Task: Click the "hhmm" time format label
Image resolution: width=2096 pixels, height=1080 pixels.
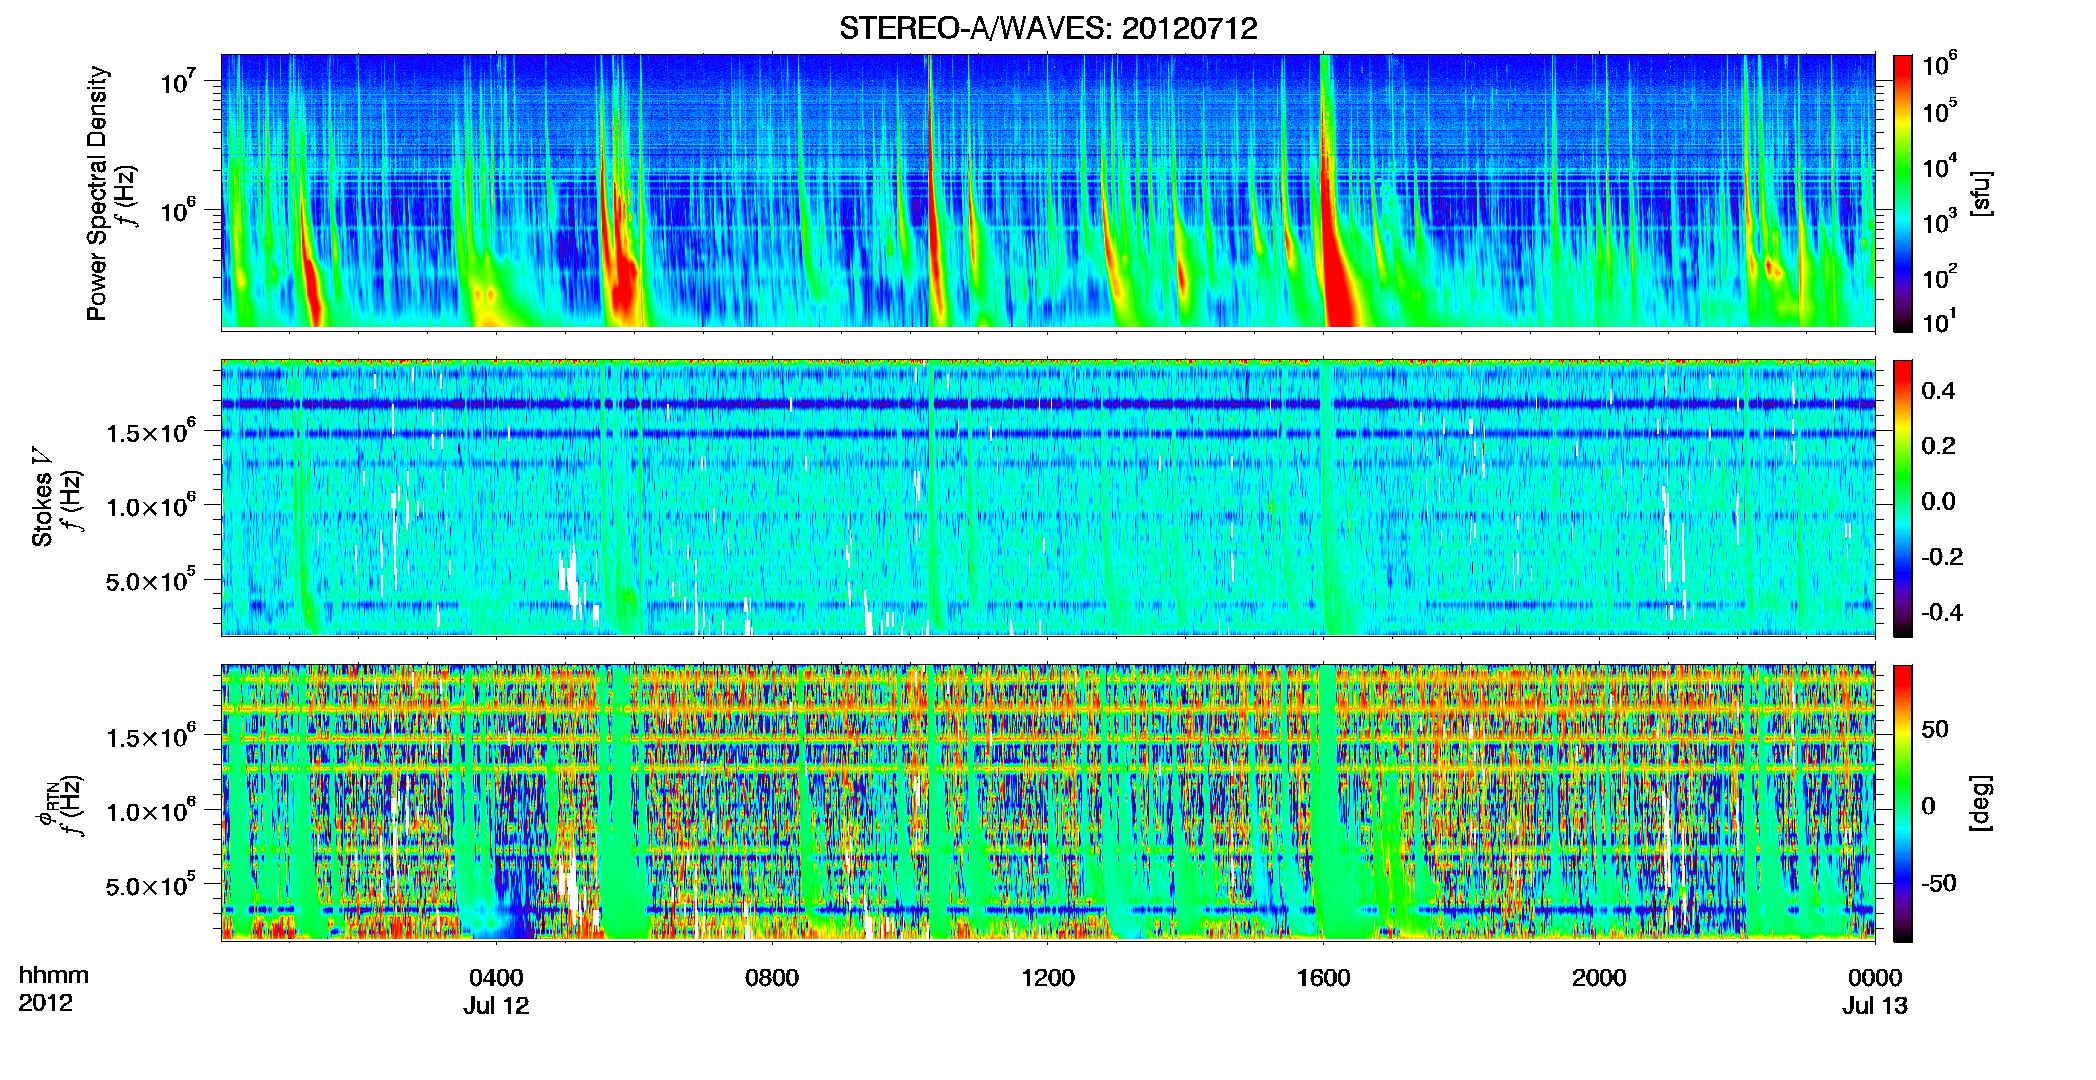Action: point(53,976)
